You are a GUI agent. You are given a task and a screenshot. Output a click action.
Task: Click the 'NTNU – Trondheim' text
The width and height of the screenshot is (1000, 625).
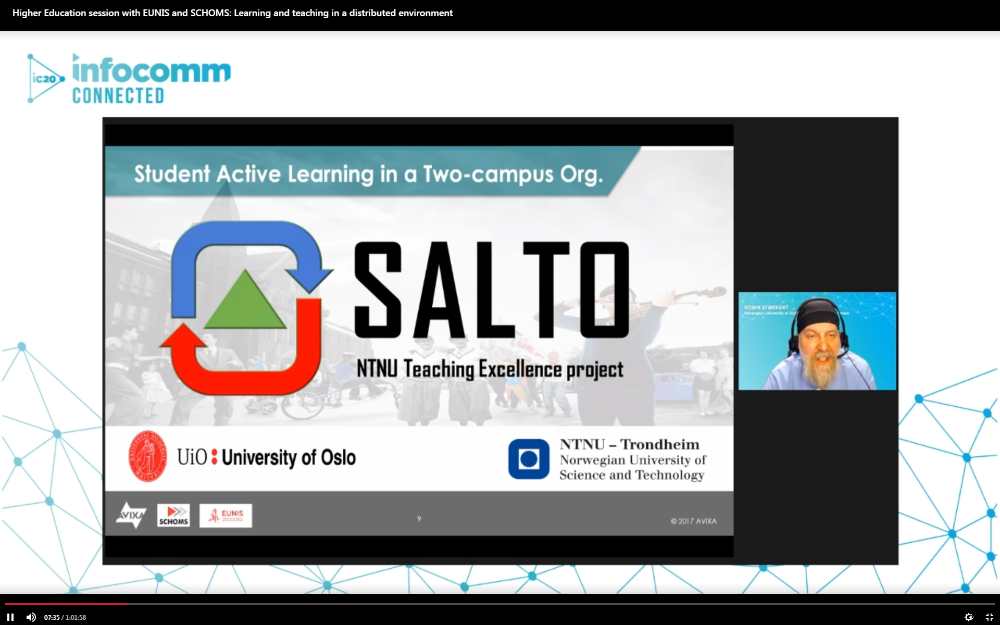[629, 444]
